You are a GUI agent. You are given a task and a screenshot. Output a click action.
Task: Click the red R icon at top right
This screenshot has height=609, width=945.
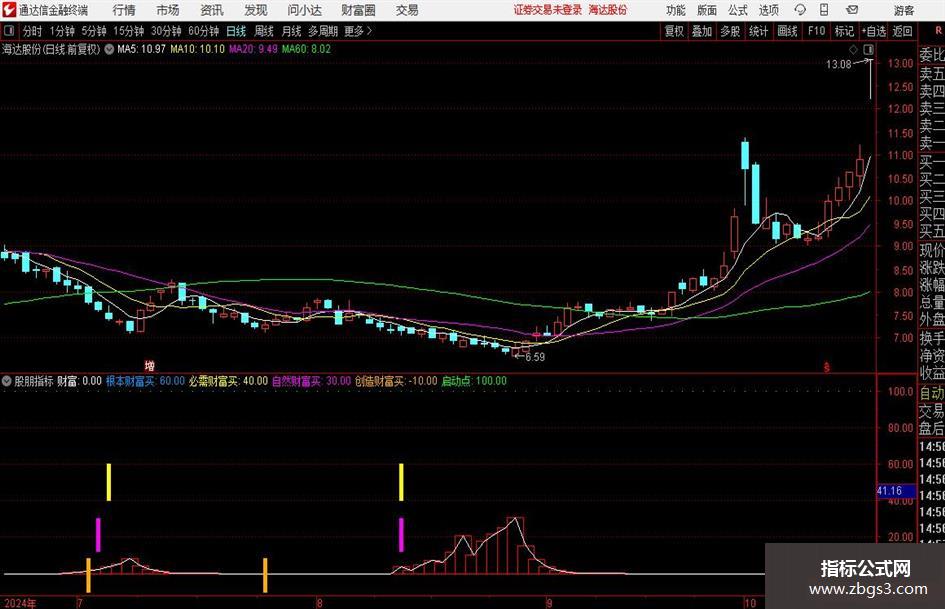click(938, 31)
